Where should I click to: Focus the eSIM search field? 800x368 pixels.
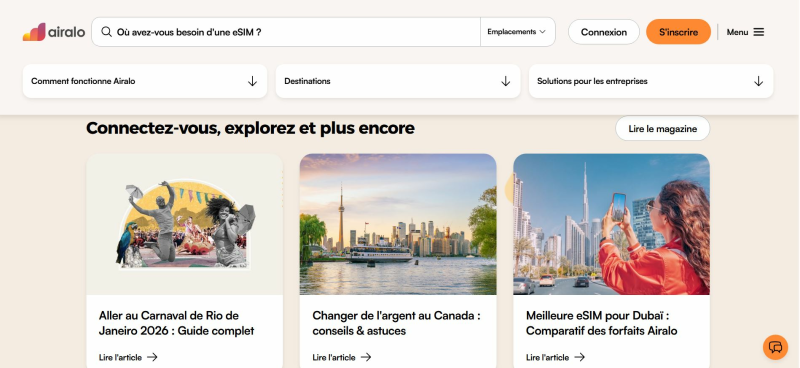tap(286, 32)
